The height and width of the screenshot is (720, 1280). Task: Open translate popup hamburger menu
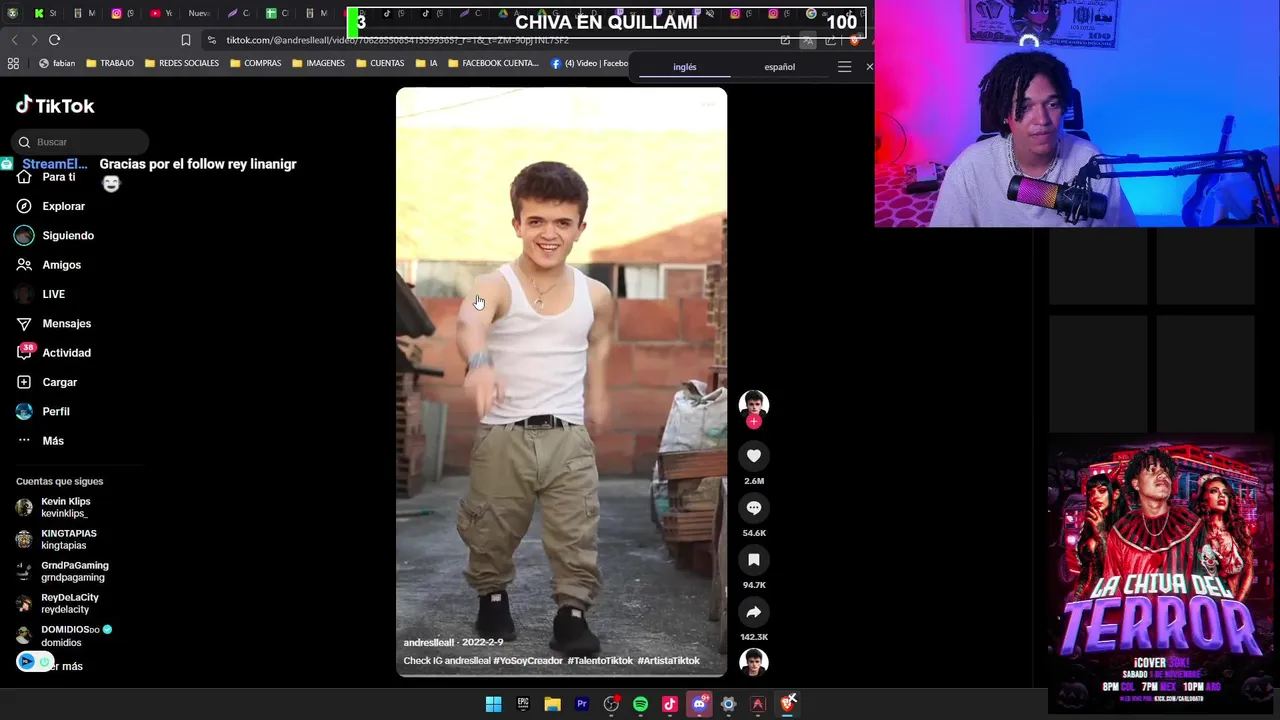pyautogui.click(x=844, y=67)
